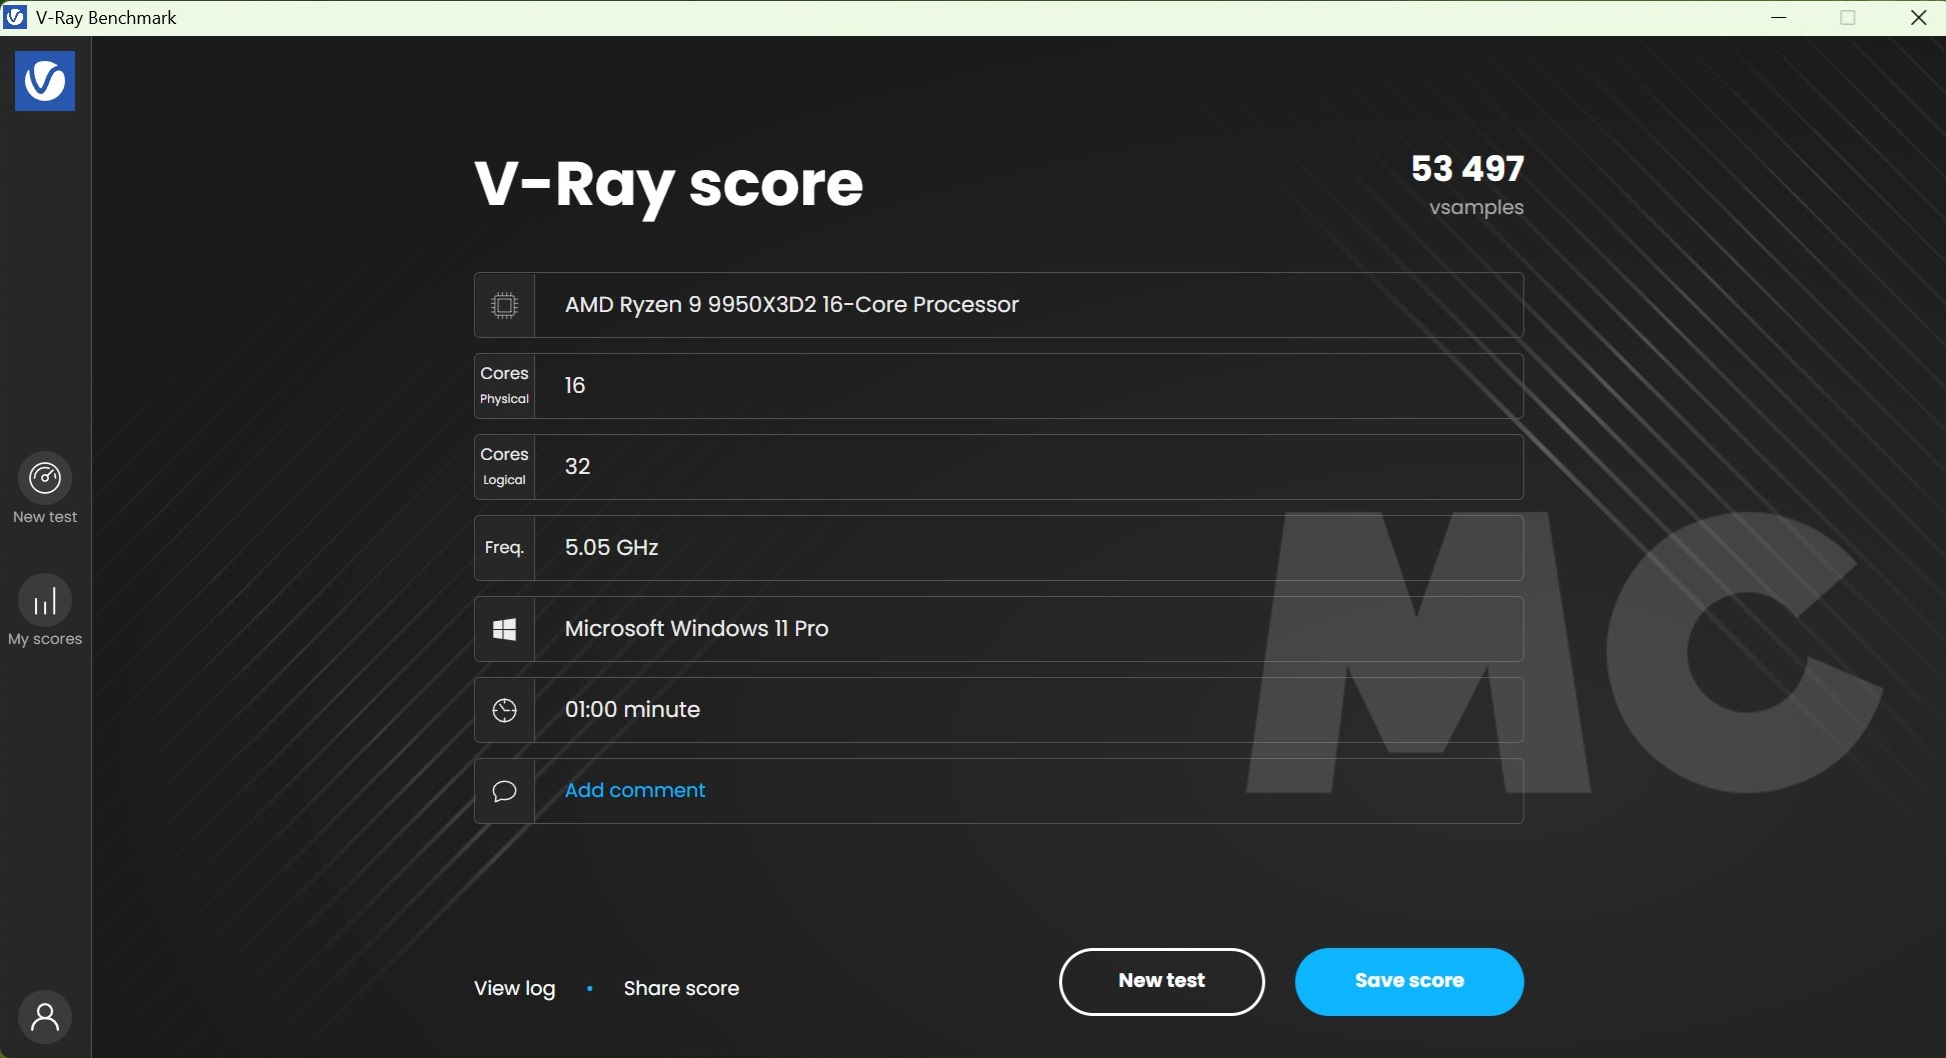Select the AMD Ryzen processor name field
The width and height of the screenshot is (1946, 1058).
pyautogui.click(x=791, y=305)
